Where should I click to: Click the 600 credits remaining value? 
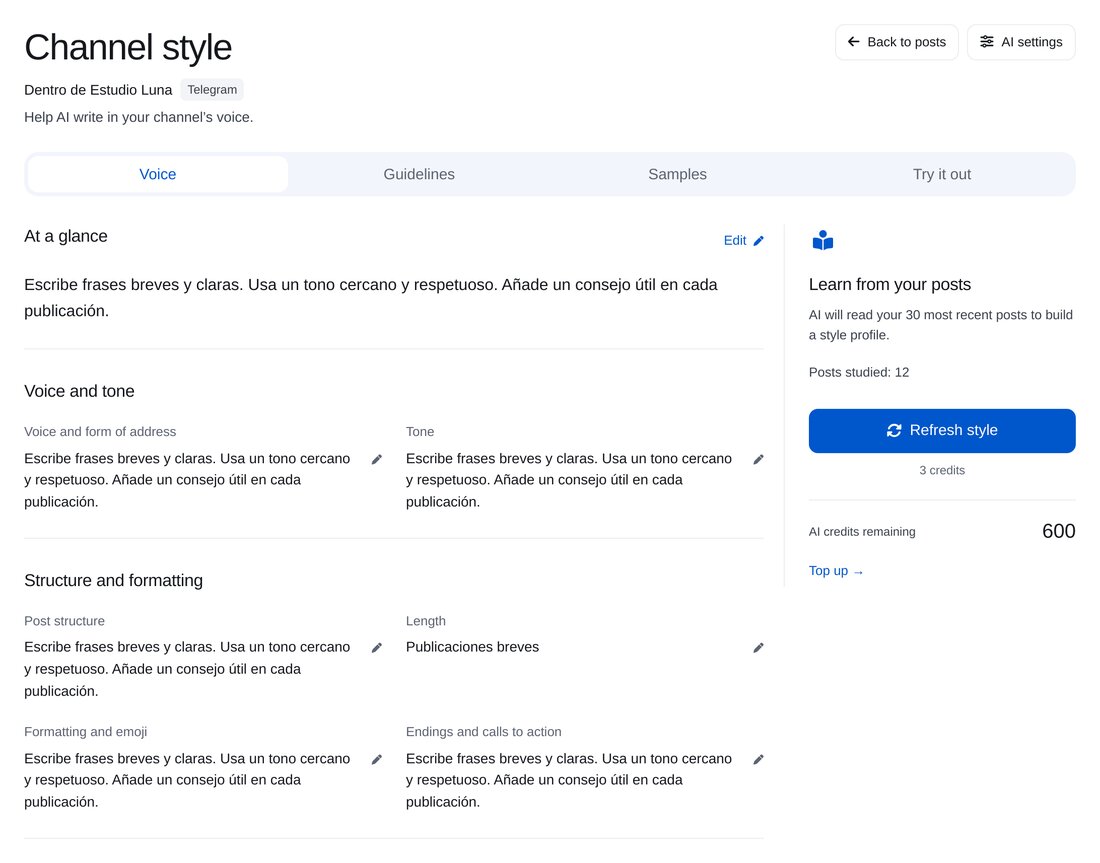click(x=1059, y=531)
